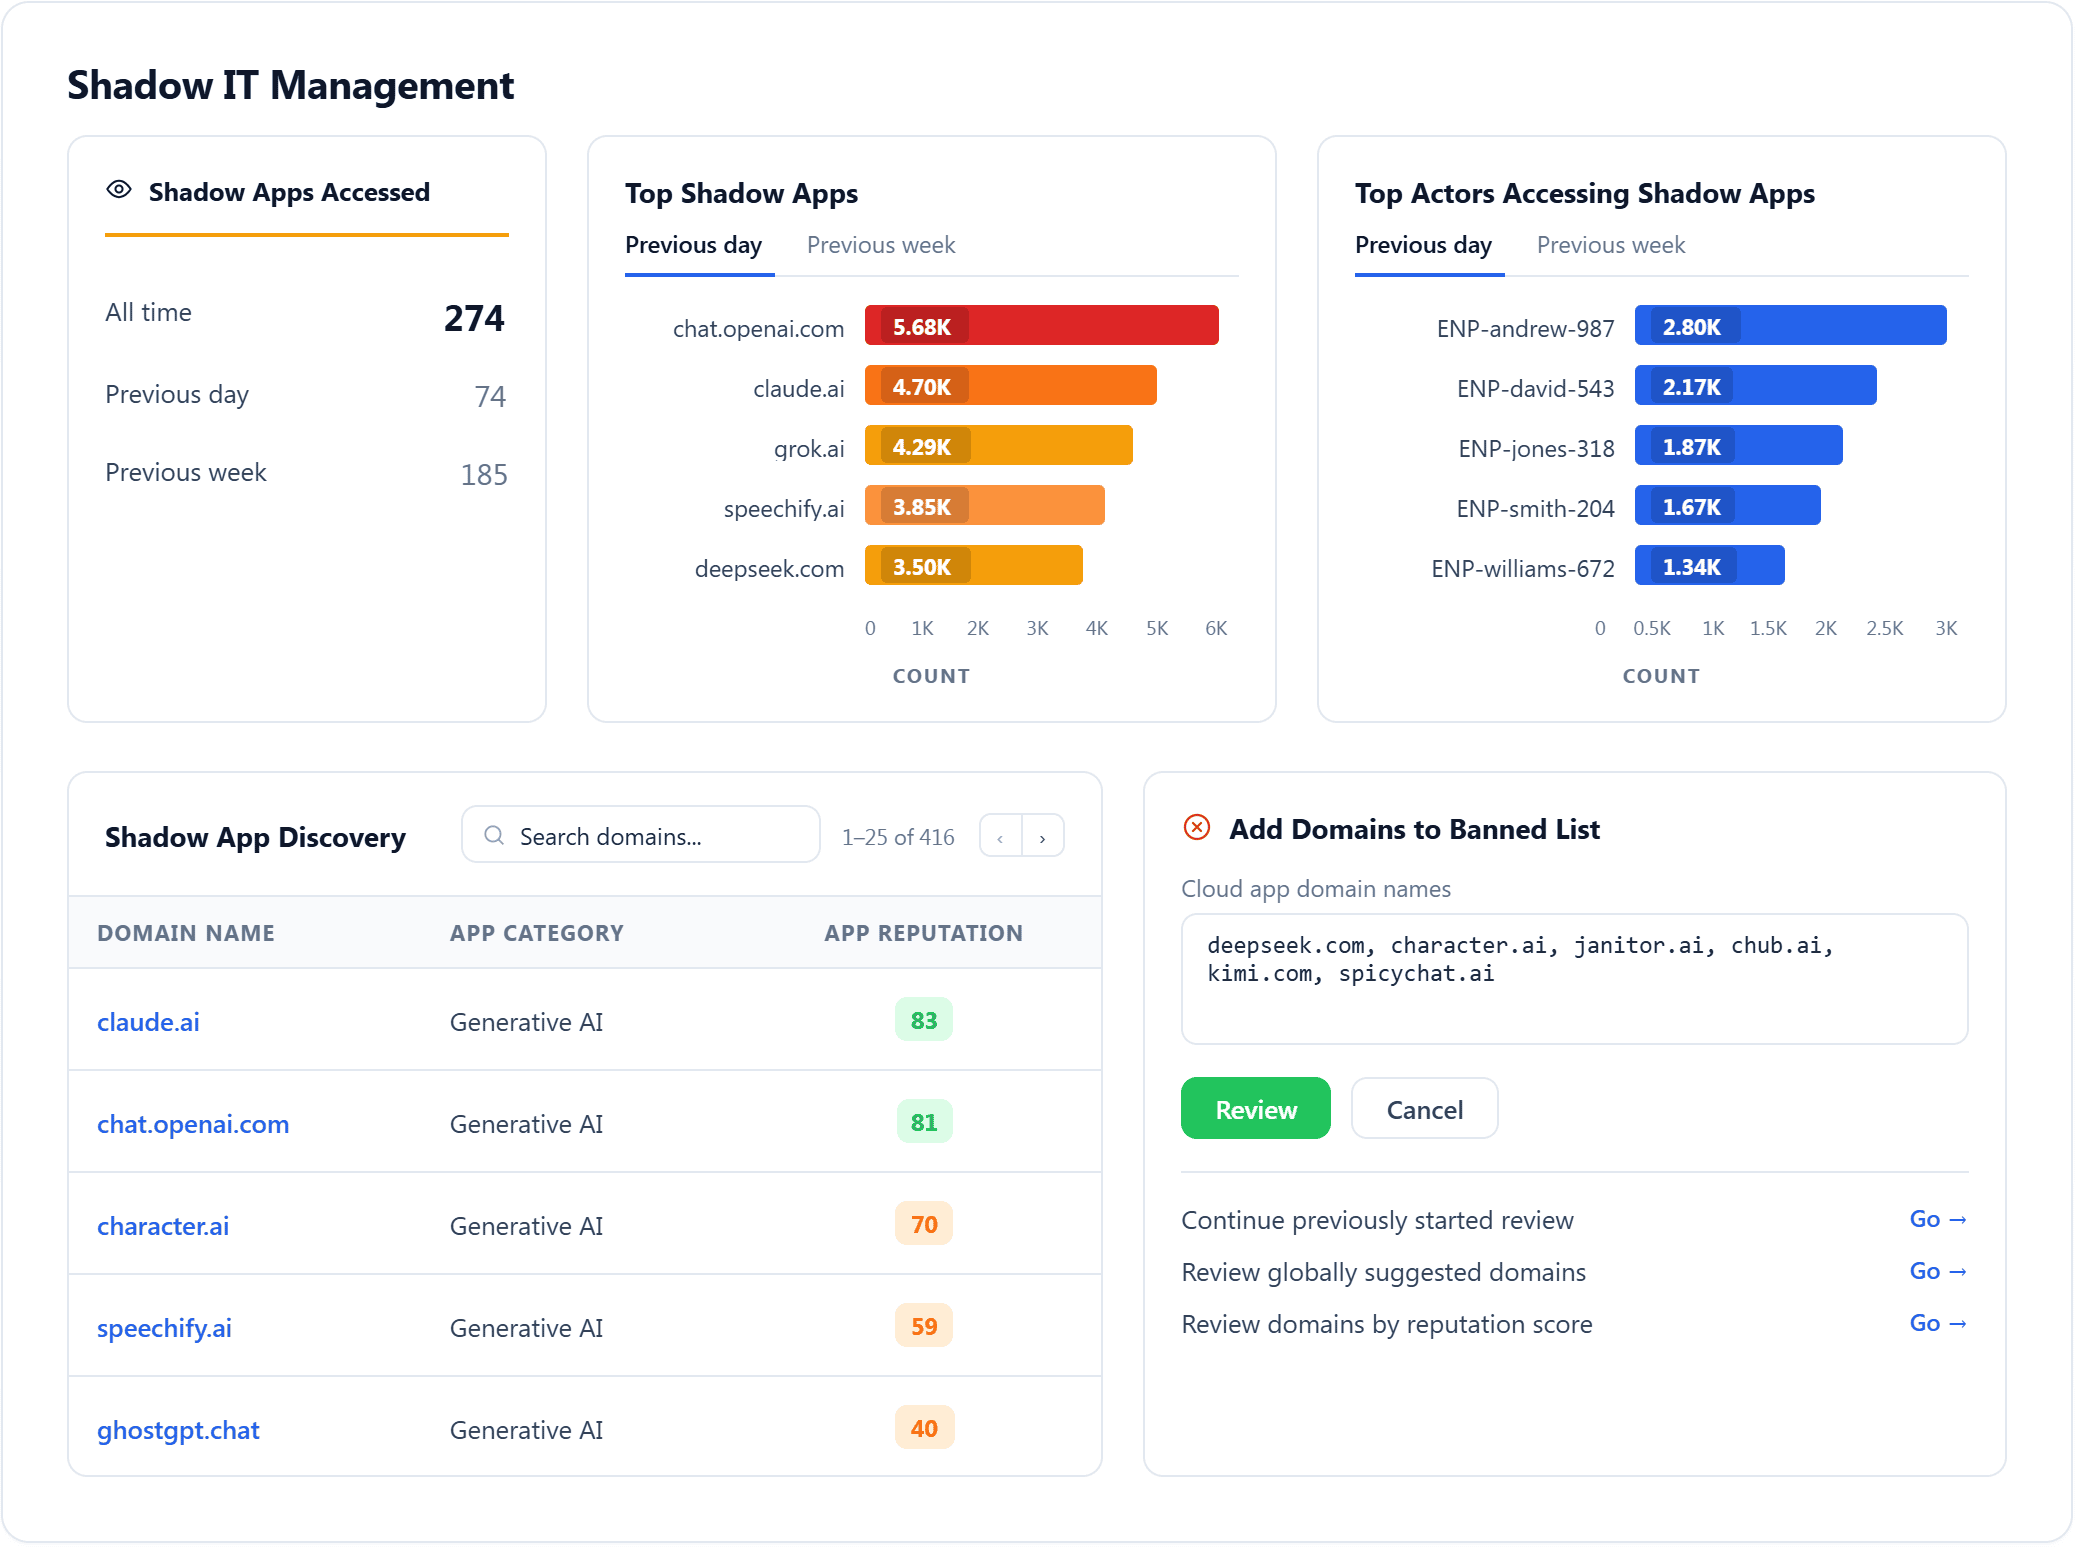Click the eye icon beside Shadow Apps Accessed
This screenshot has width=2082, height=1551.
point(119,190)
